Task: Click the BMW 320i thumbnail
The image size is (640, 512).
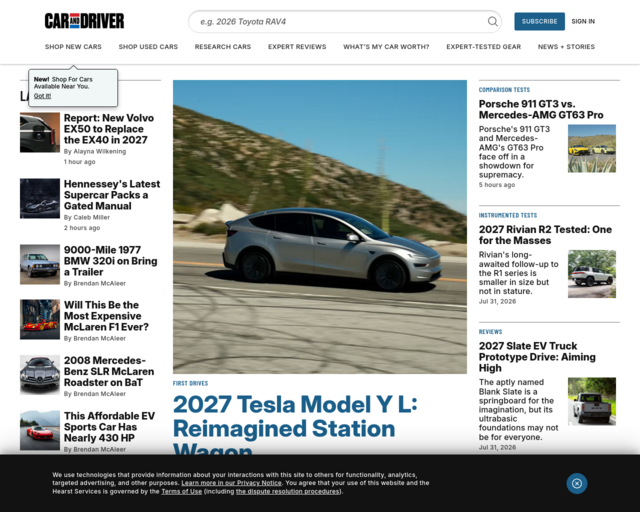Action: click(x=40, y=264)
